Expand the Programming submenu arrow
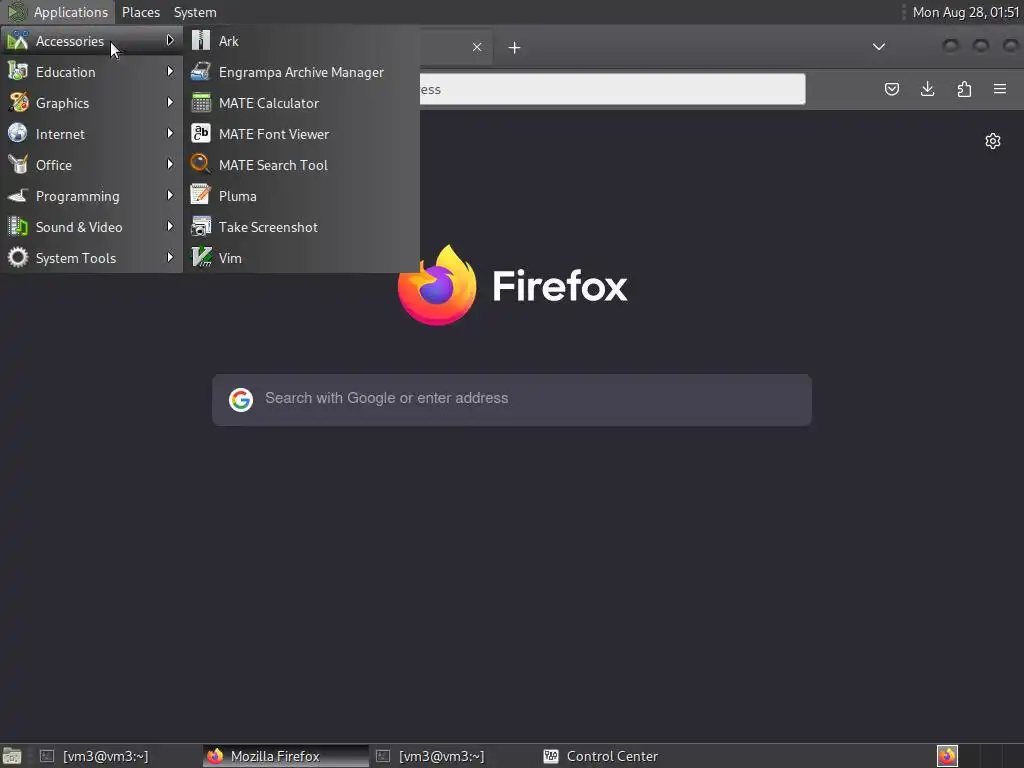 (x=170, y=195)
